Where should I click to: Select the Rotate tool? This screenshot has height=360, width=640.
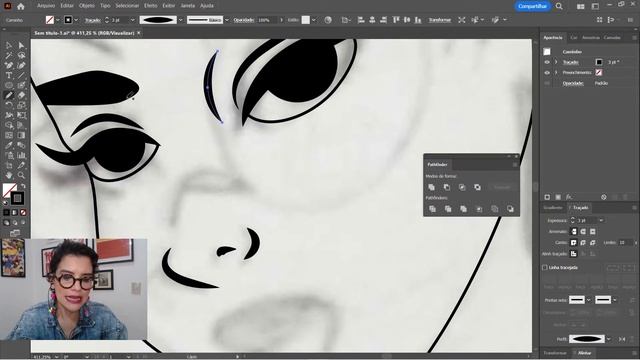[9, 105]
